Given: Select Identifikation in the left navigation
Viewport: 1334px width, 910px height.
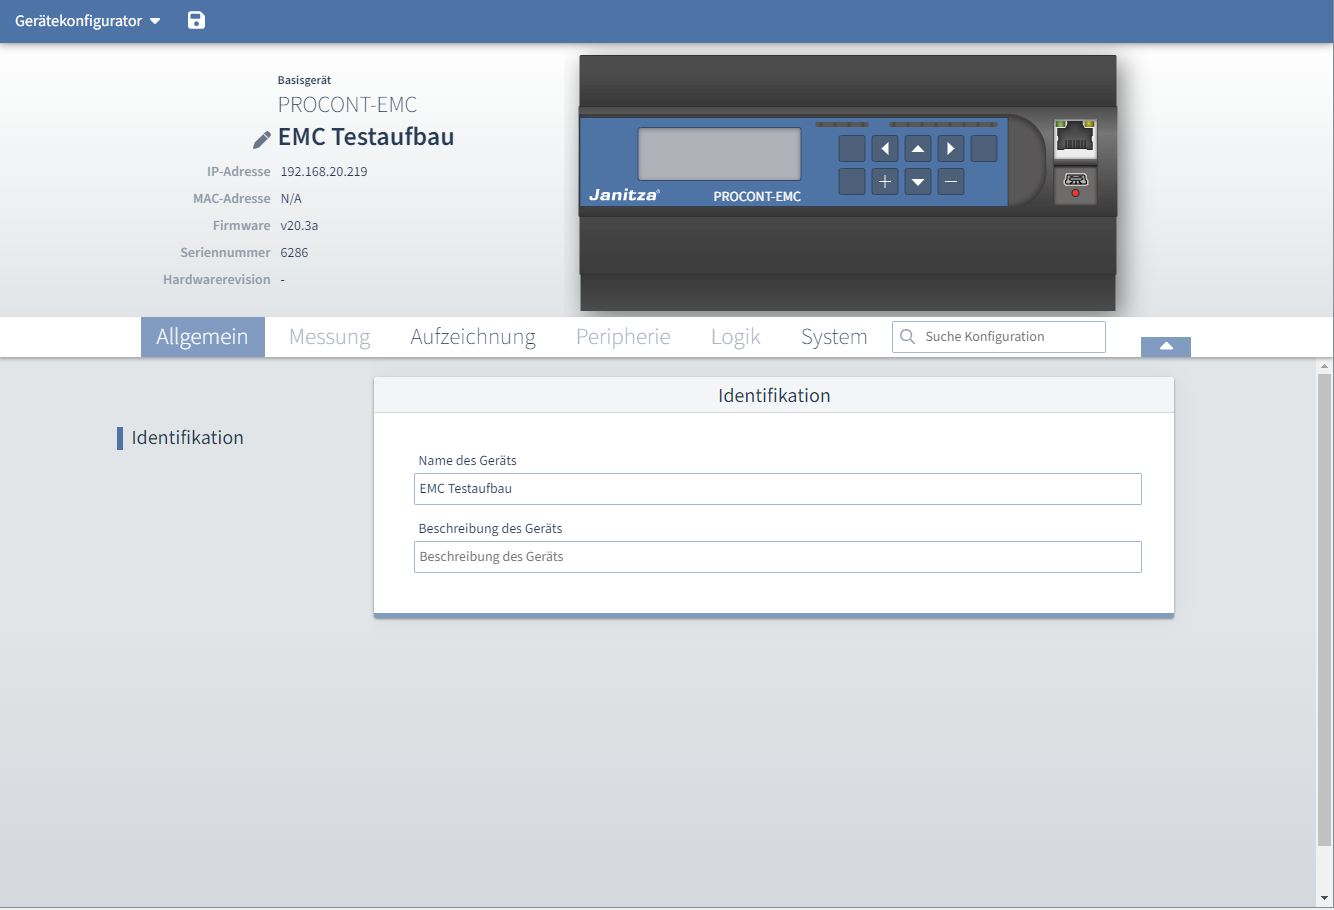Looking at the screenshot, I should 187,438.
